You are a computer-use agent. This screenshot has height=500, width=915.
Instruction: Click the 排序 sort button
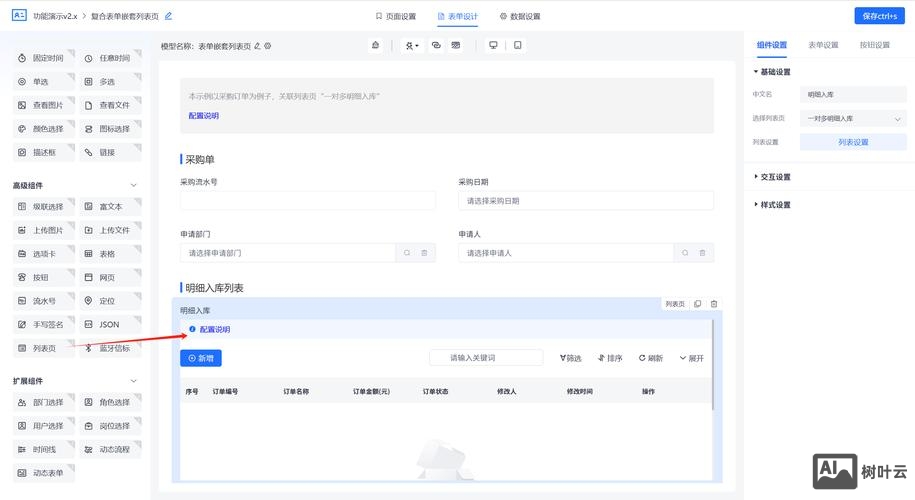[x=610, y=358]
